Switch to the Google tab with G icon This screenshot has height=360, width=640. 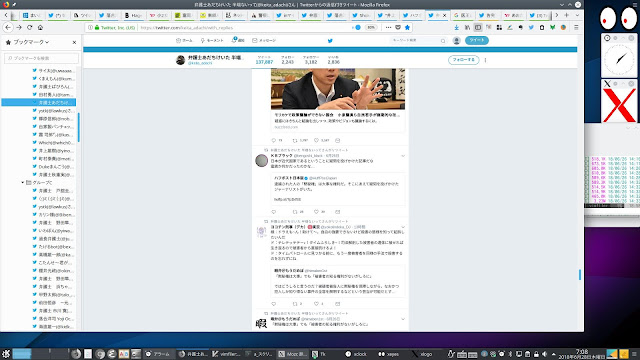[x=463, y=15]
